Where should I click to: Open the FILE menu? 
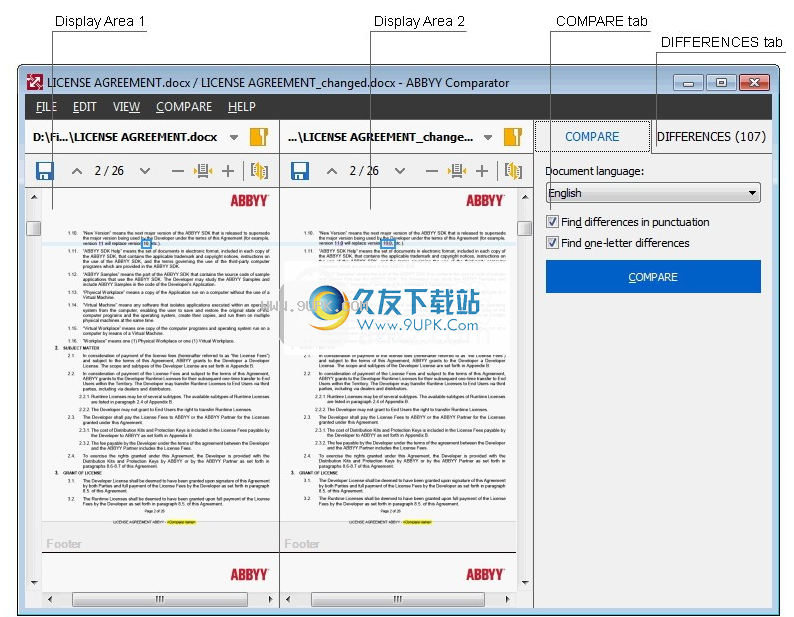coord(46,107)
